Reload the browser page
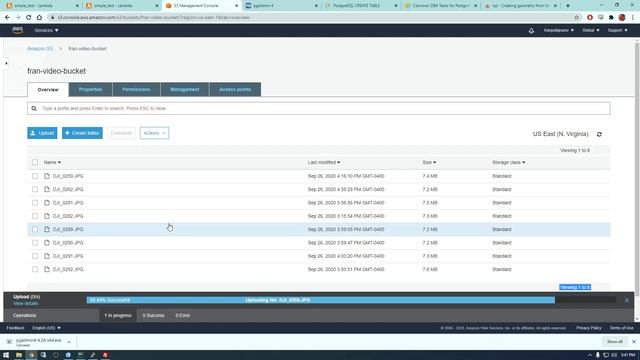640x360 pixels. coord(28,18)
